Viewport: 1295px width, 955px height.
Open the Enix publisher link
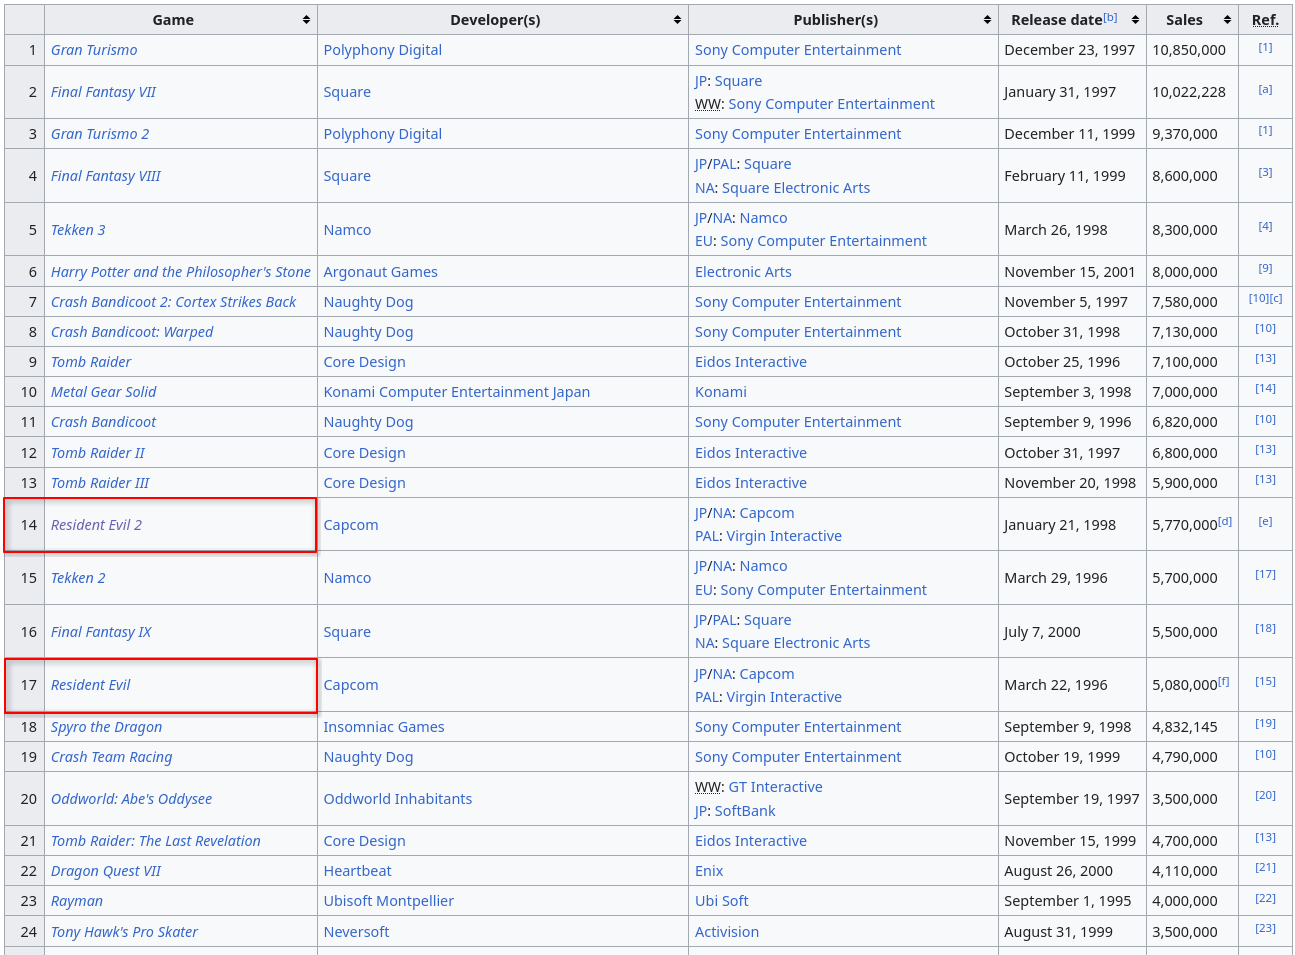pyautogui.click(x=709, y=871)
